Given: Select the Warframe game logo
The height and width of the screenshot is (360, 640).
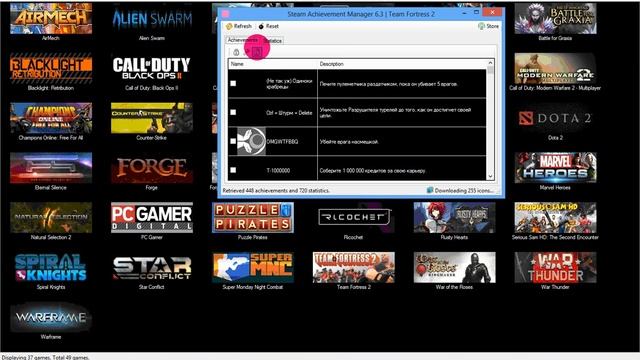Looking at the screenshot, I should tap(51, 317).
